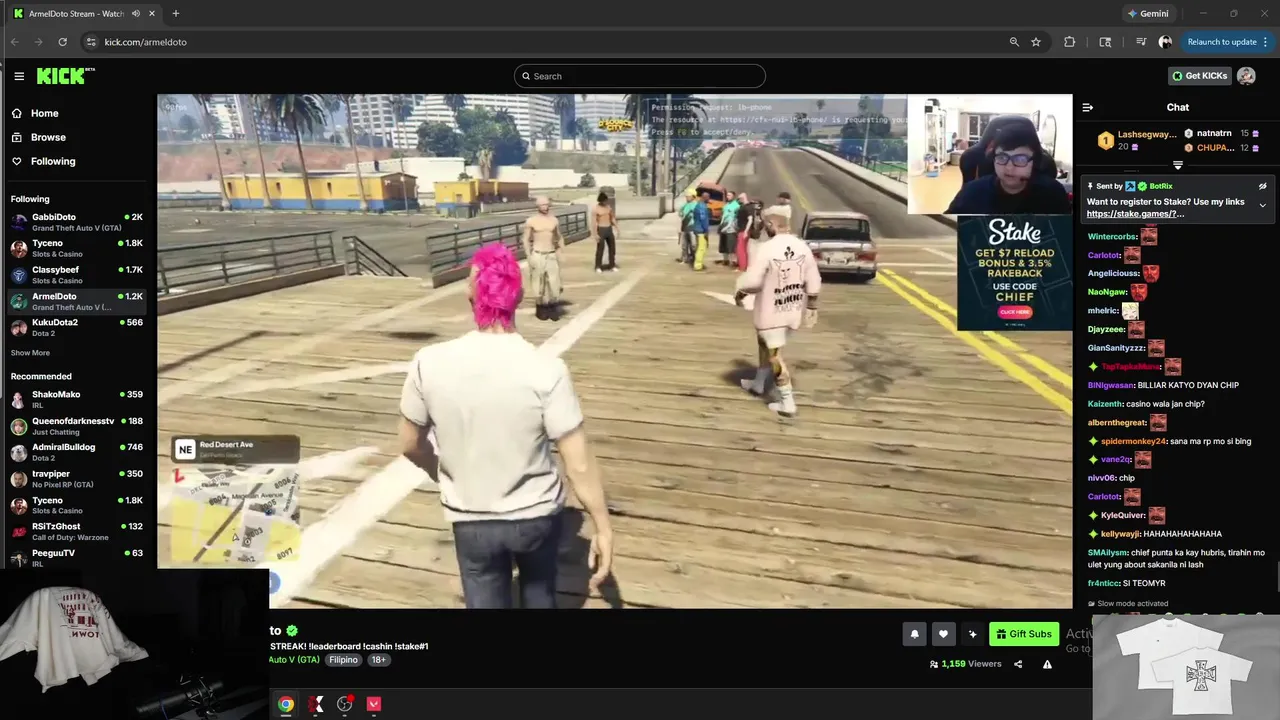Open the Auto V (GTA) category link
The image size is (1280, 720).
(295, 660)
